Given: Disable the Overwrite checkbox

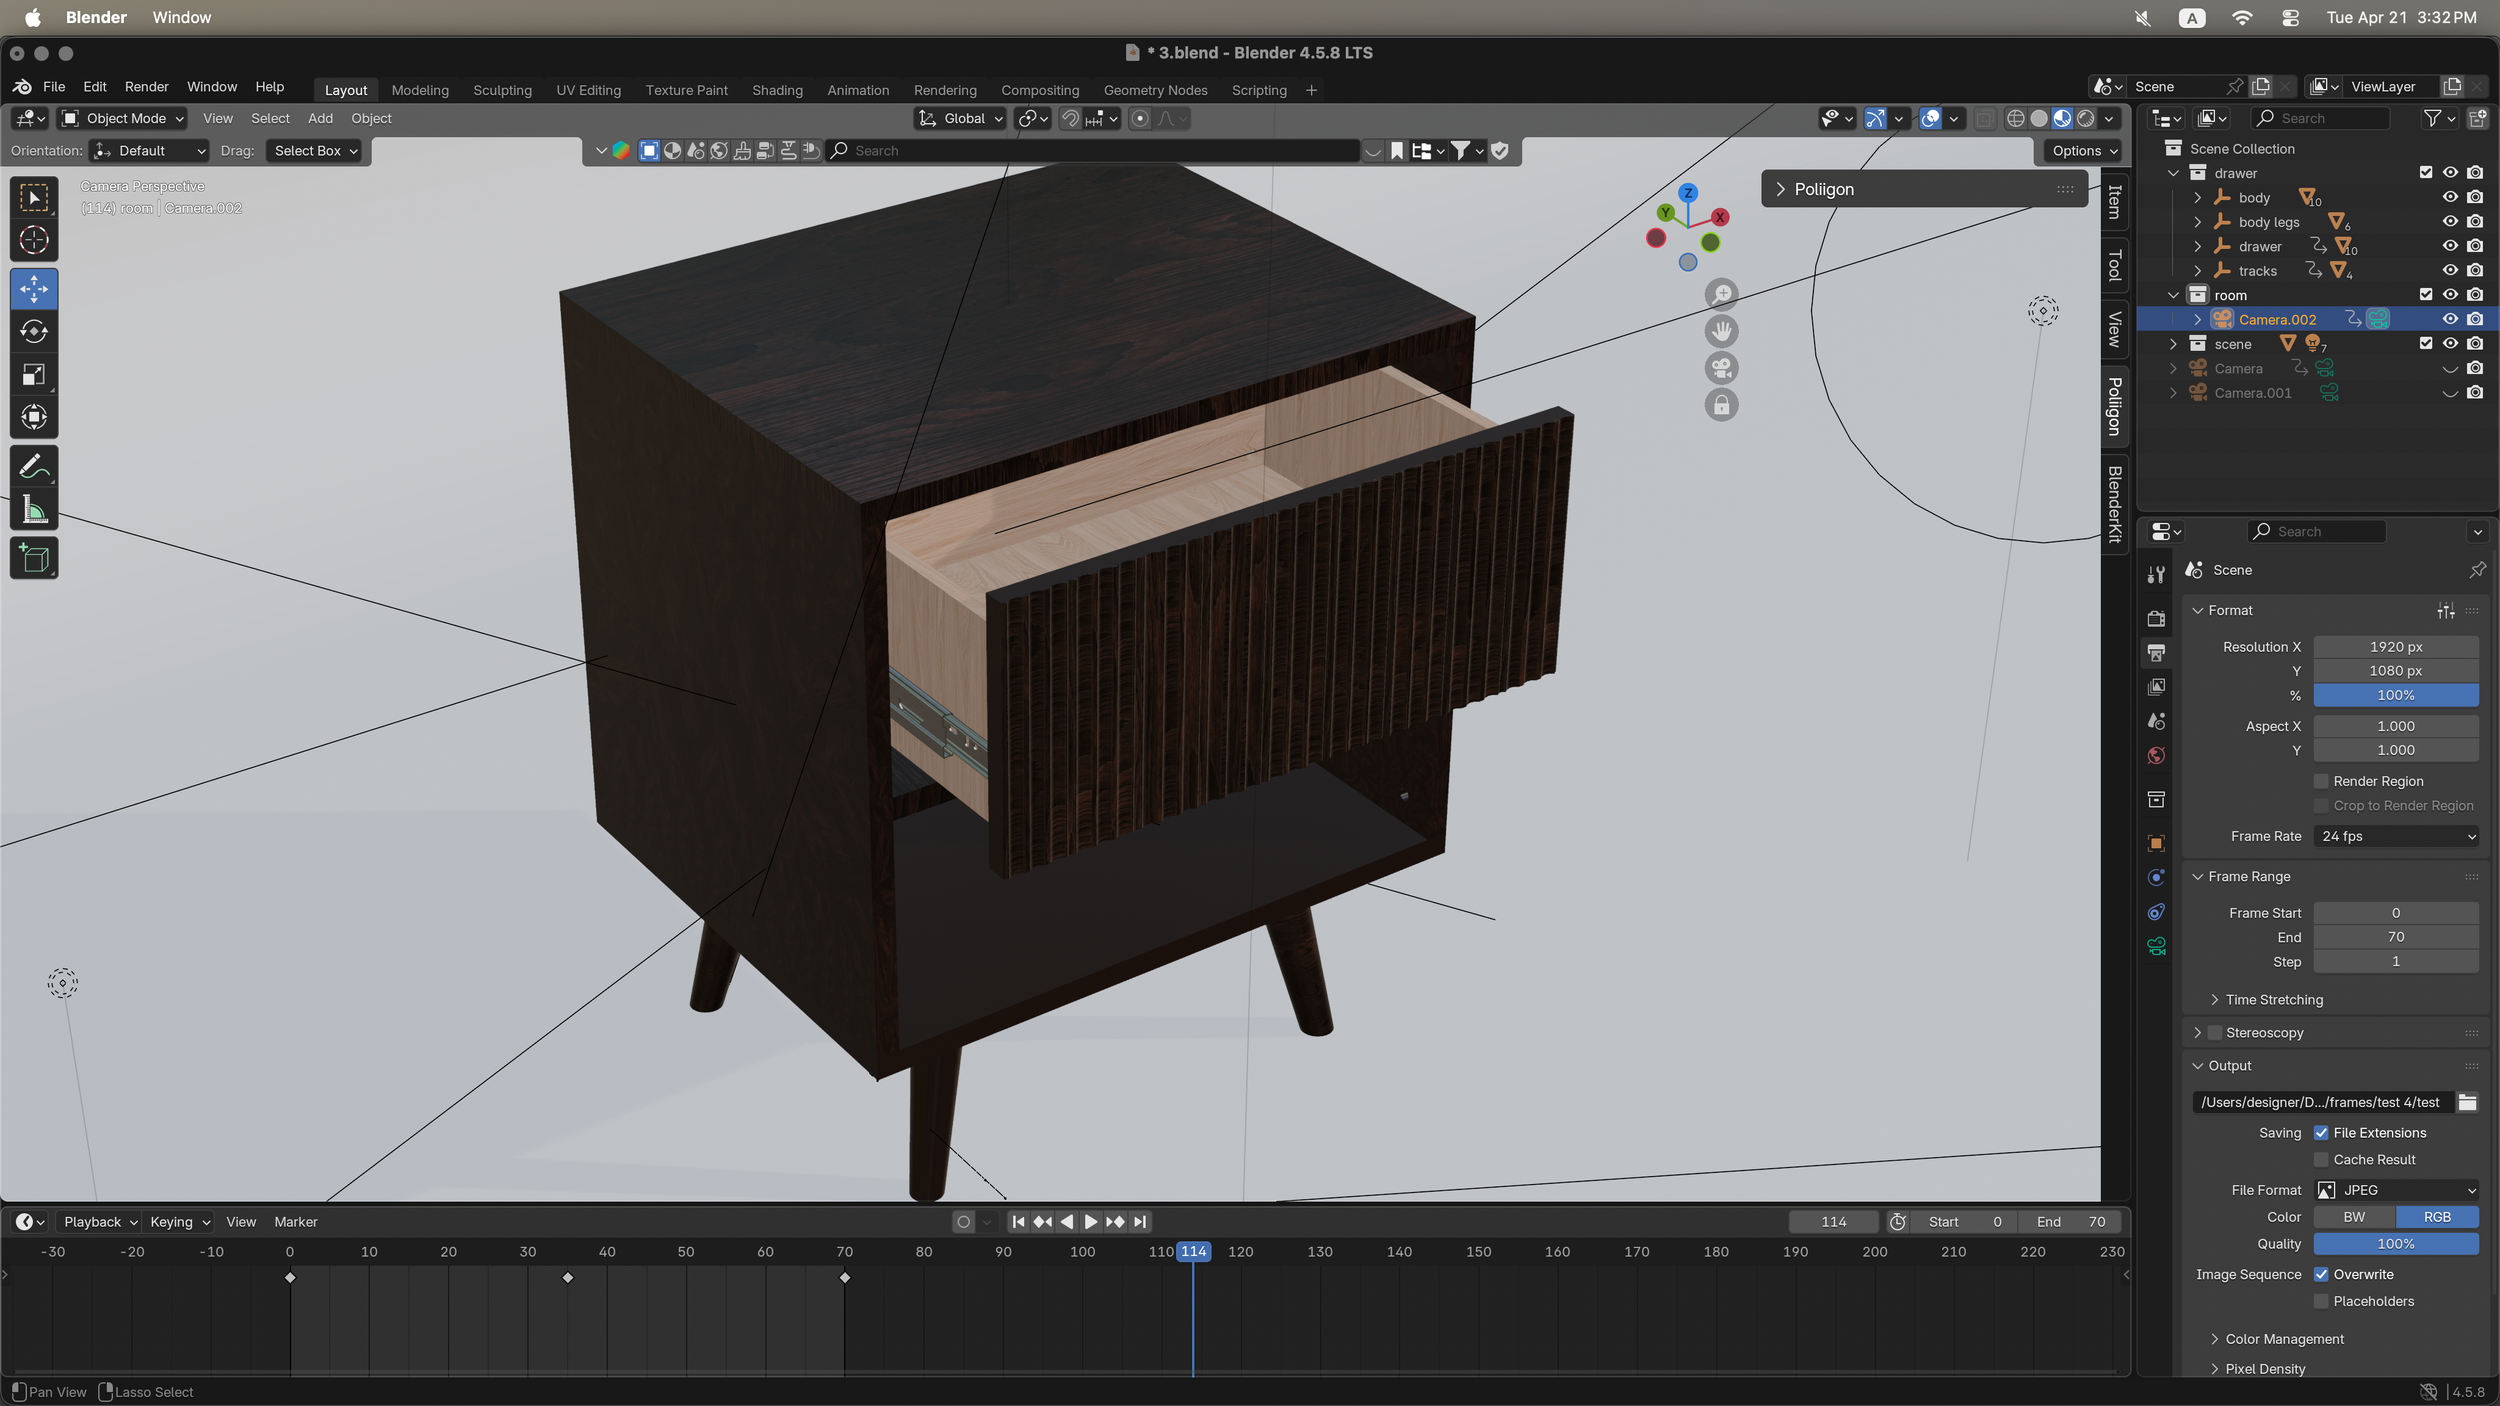Looking at the screenshot, I should point(2321,1275).
